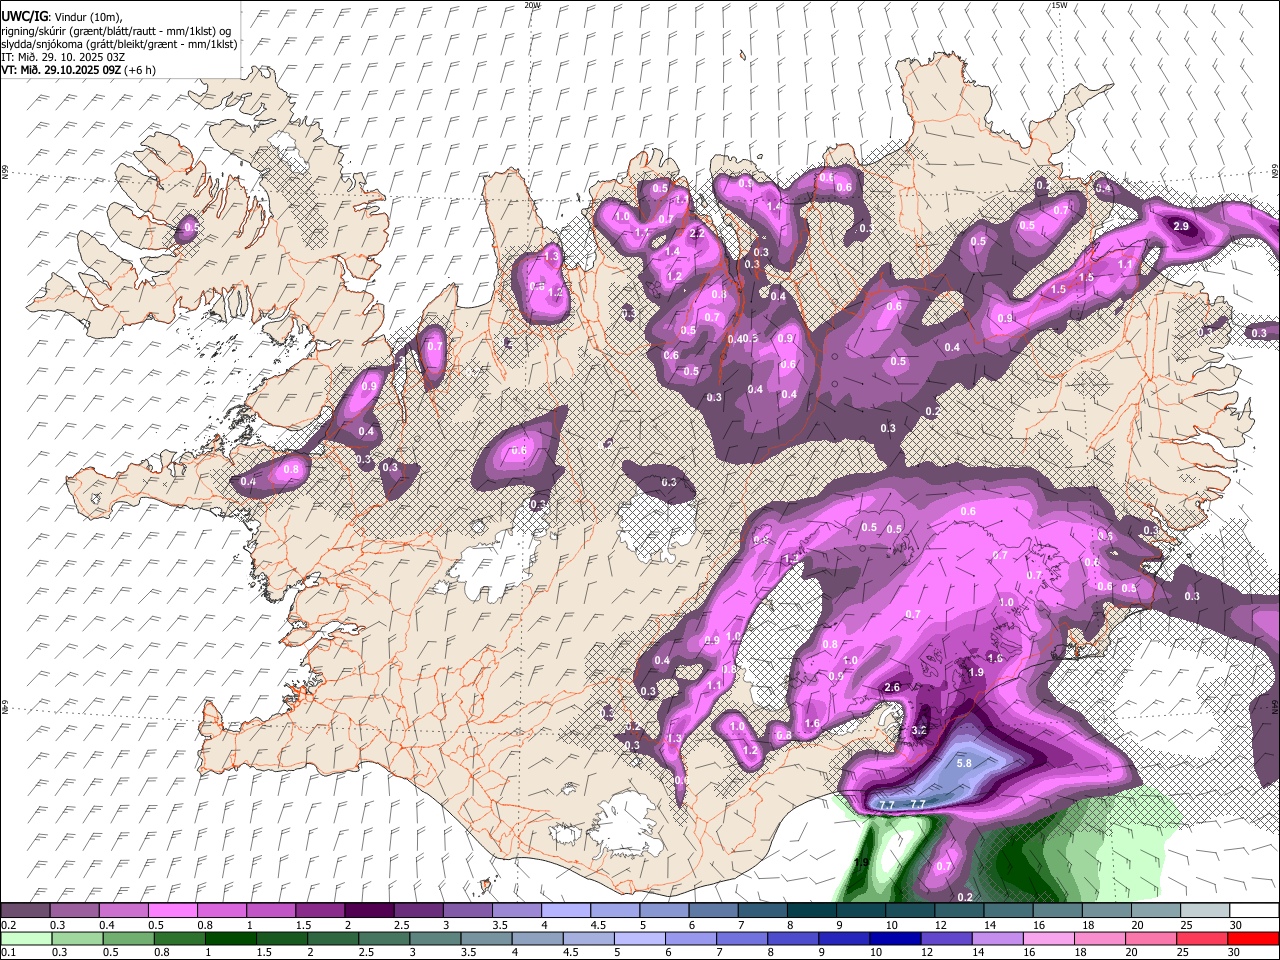Click the 3.2 precipitation value label
1280x960 pixels.
920,731
